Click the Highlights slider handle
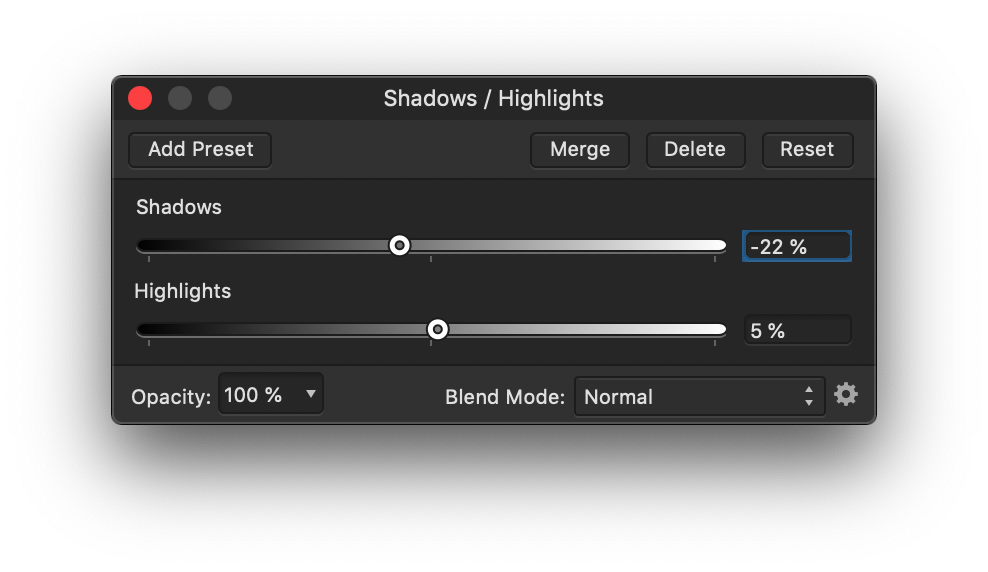 [437, 329]
